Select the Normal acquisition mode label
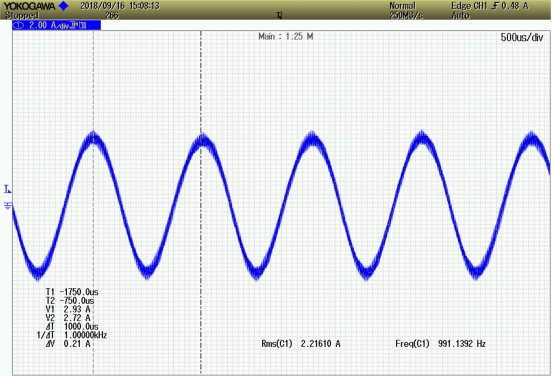This screenshot has height=376, width=552. point(402,6)
